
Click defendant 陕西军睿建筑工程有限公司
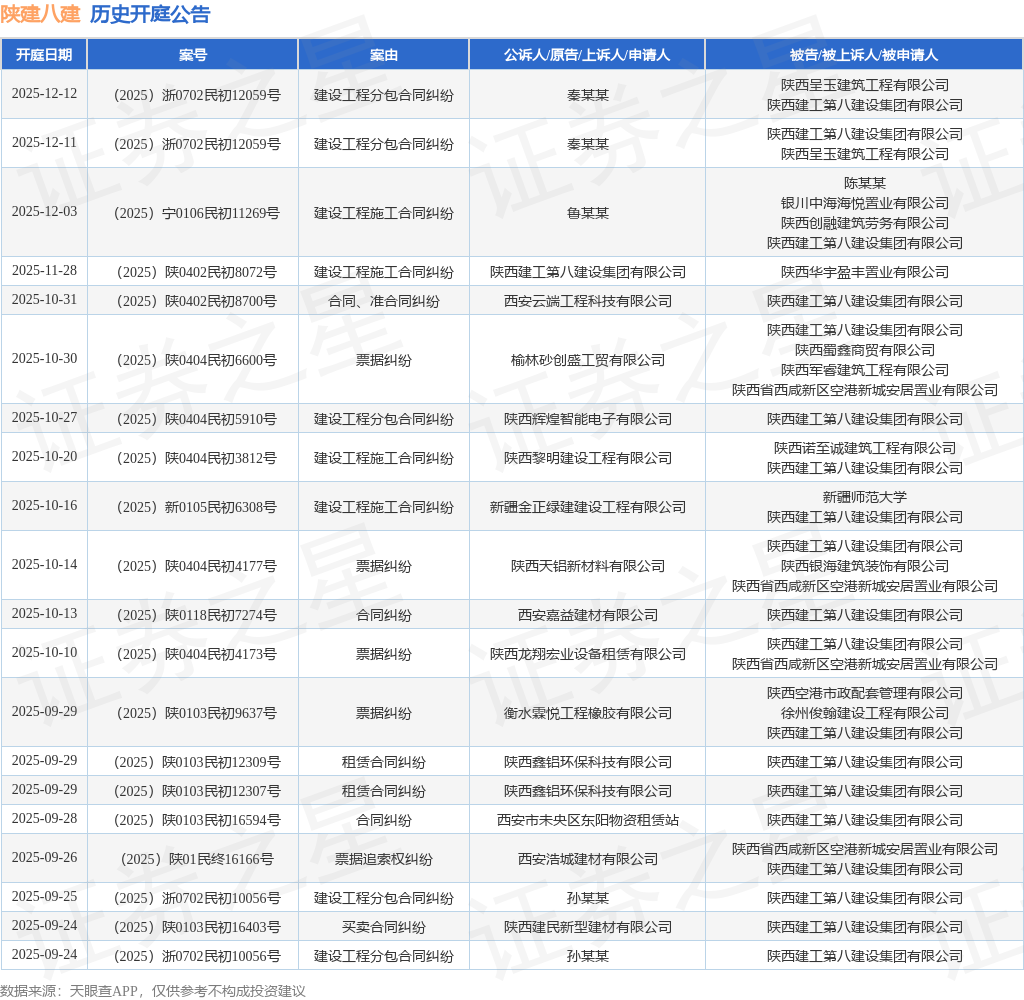865,370
